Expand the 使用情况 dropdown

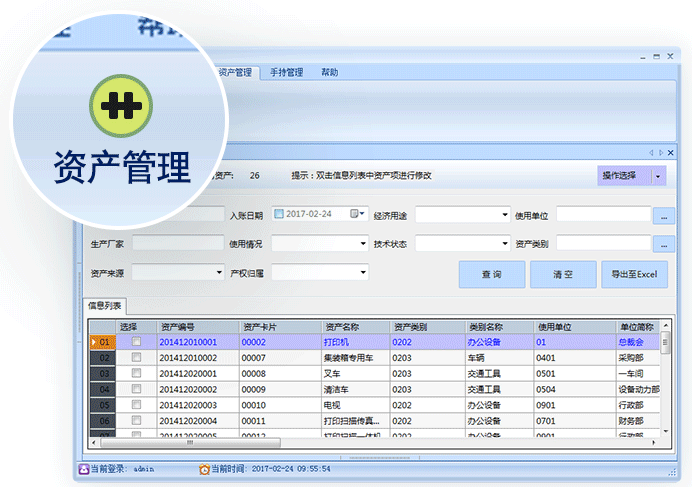(x=363, y=244)
